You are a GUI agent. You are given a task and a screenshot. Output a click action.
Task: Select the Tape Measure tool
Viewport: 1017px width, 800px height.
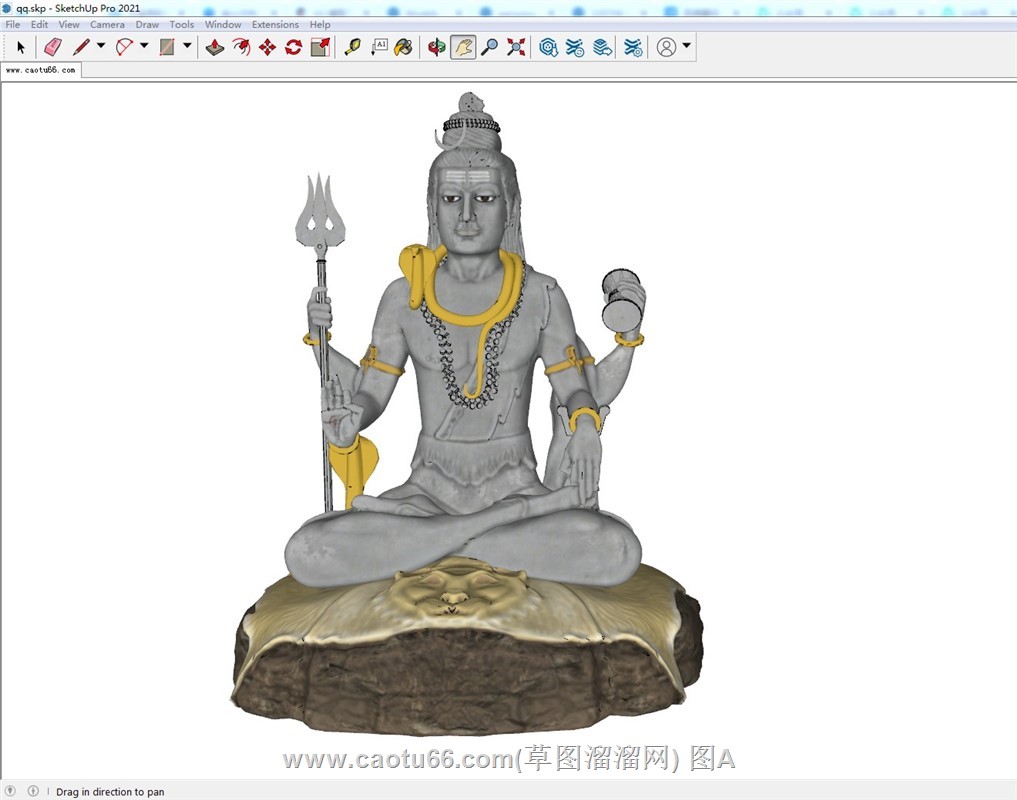(352, 47)
